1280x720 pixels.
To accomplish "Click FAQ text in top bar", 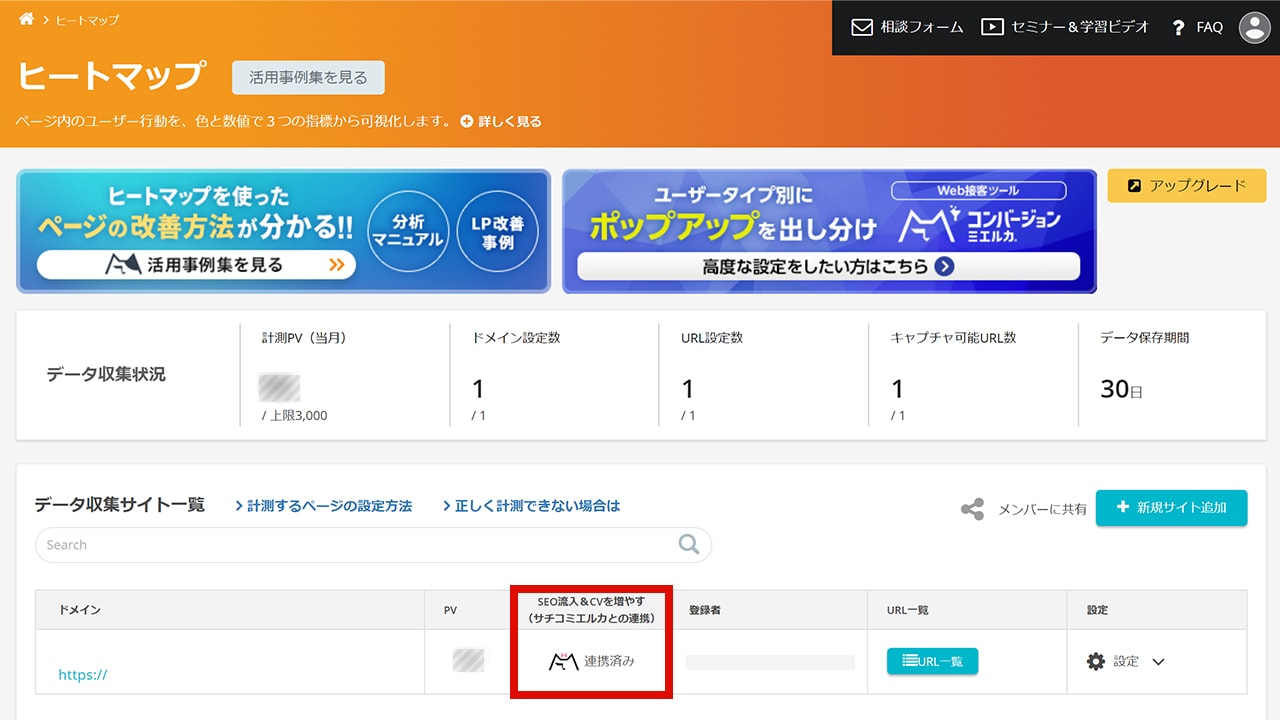I will coord(1210,27).
